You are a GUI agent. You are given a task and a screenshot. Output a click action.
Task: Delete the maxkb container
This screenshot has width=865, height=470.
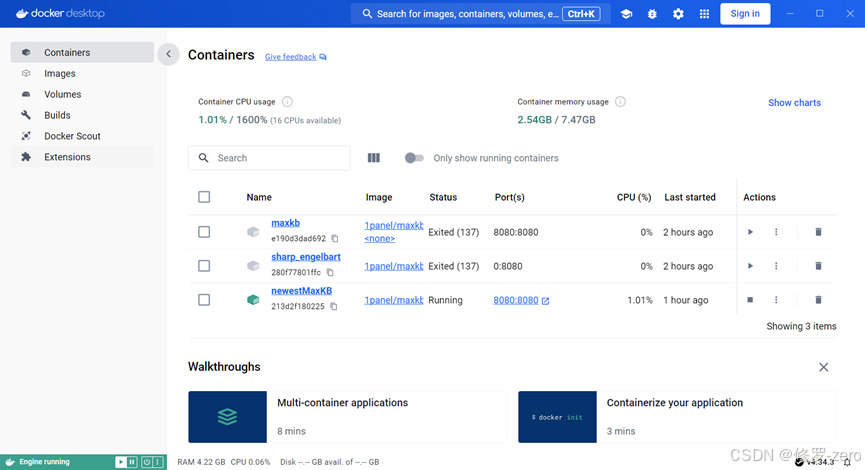click(818, 232)
